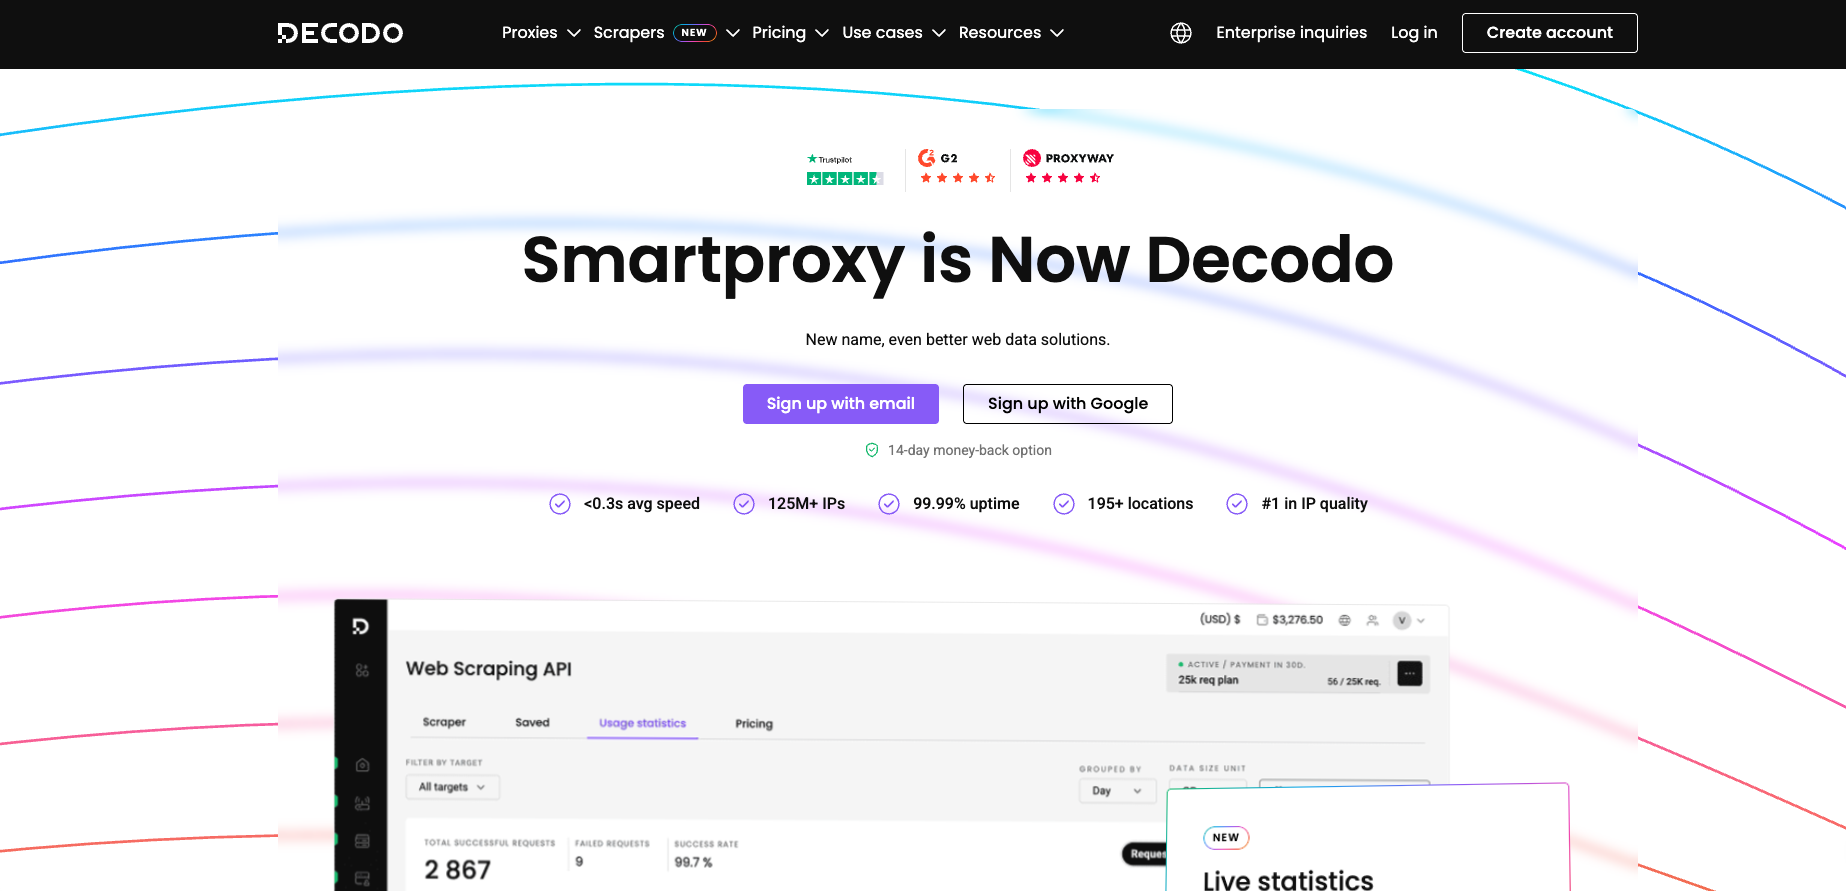
Task: Click the NEW badge above Live statistics
Action: pos(1226,838)
